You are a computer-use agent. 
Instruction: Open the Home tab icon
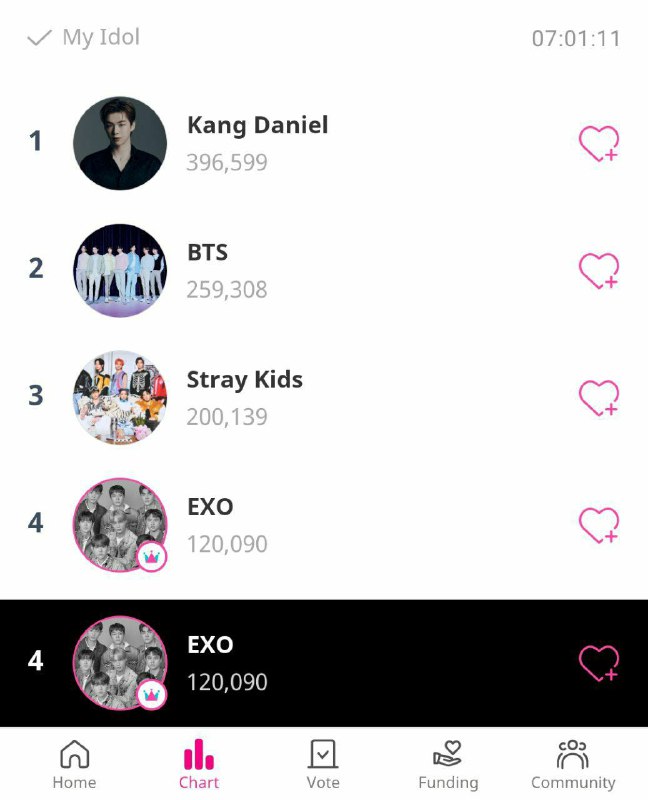74,754
